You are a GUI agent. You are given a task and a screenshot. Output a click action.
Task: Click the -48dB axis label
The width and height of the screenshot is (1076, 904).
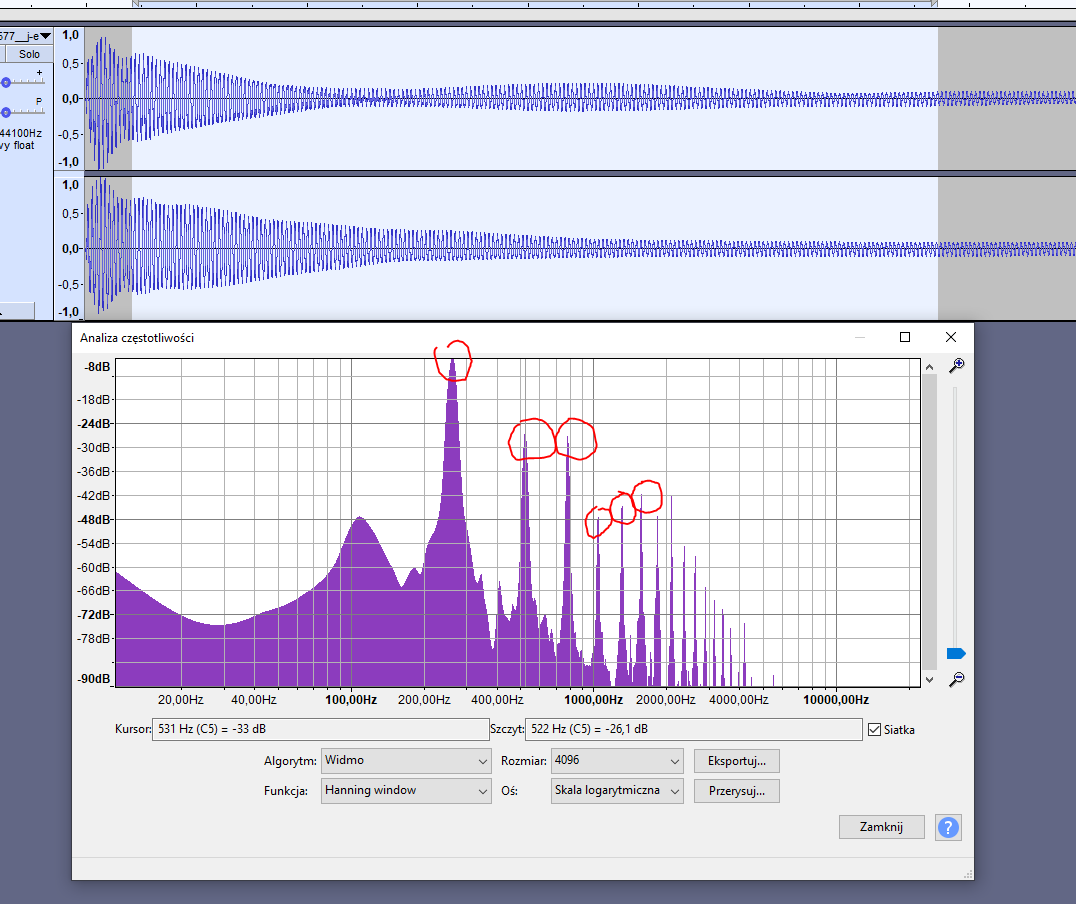pyautogui.click(x=94, y=520)
